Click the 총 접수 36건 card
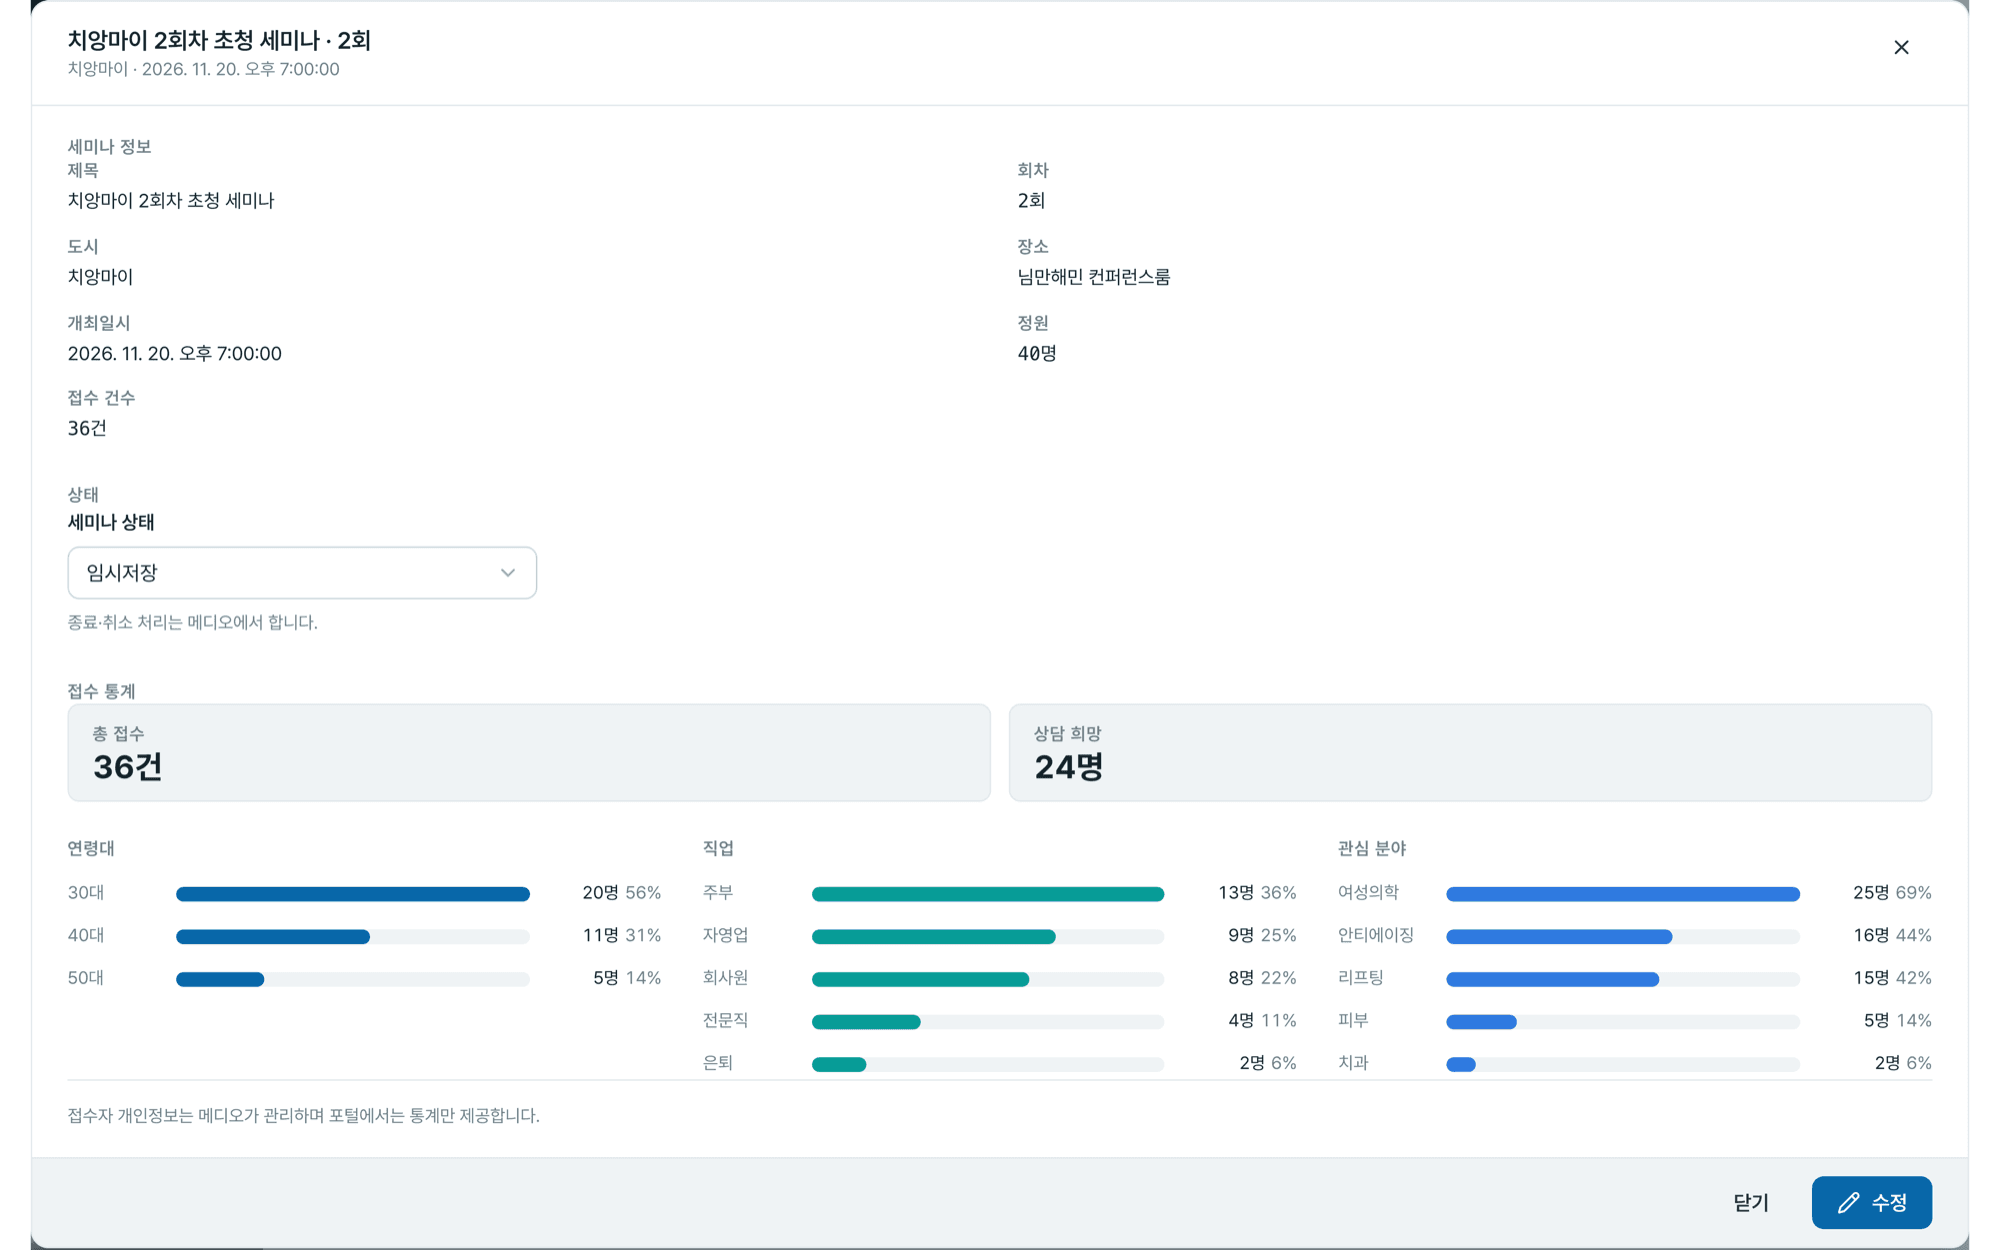 529,753
